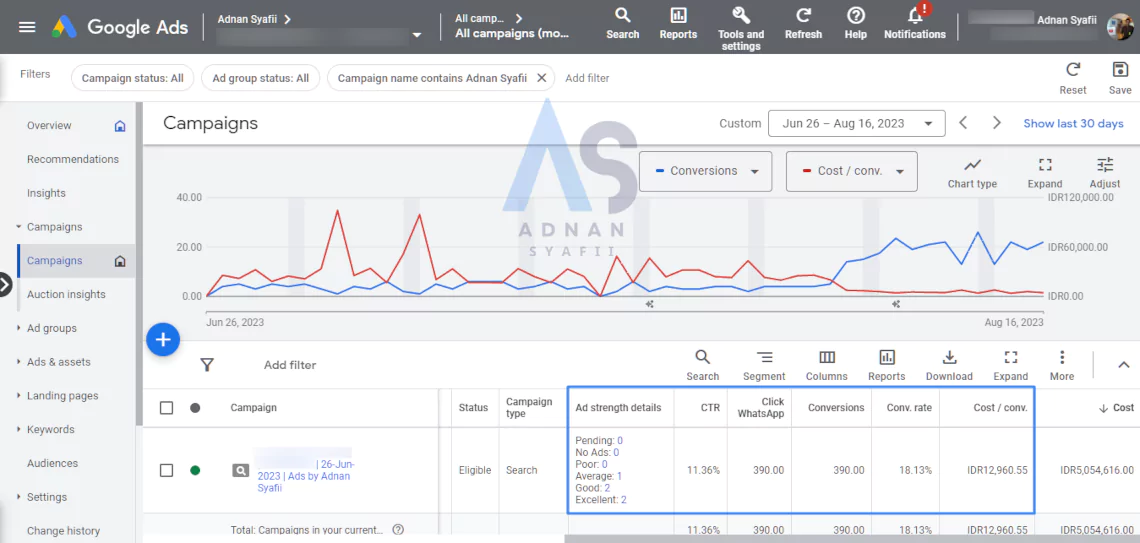Expand Ad groups in the sidebar
This screenshot has width=1140, height=543.
coord(19,328)
